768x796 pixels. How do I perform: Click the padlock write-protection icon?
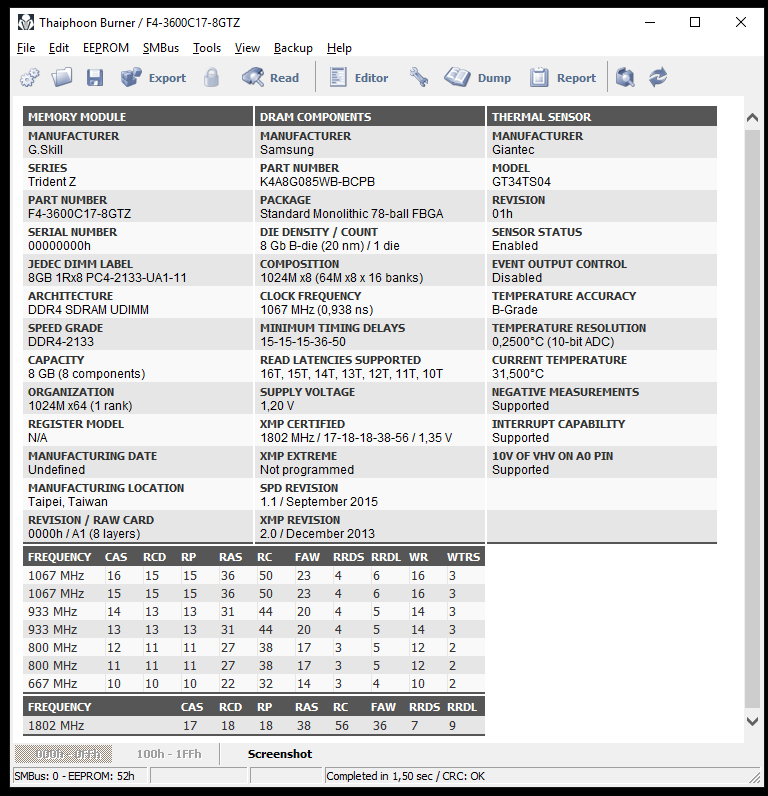[212, 78]
